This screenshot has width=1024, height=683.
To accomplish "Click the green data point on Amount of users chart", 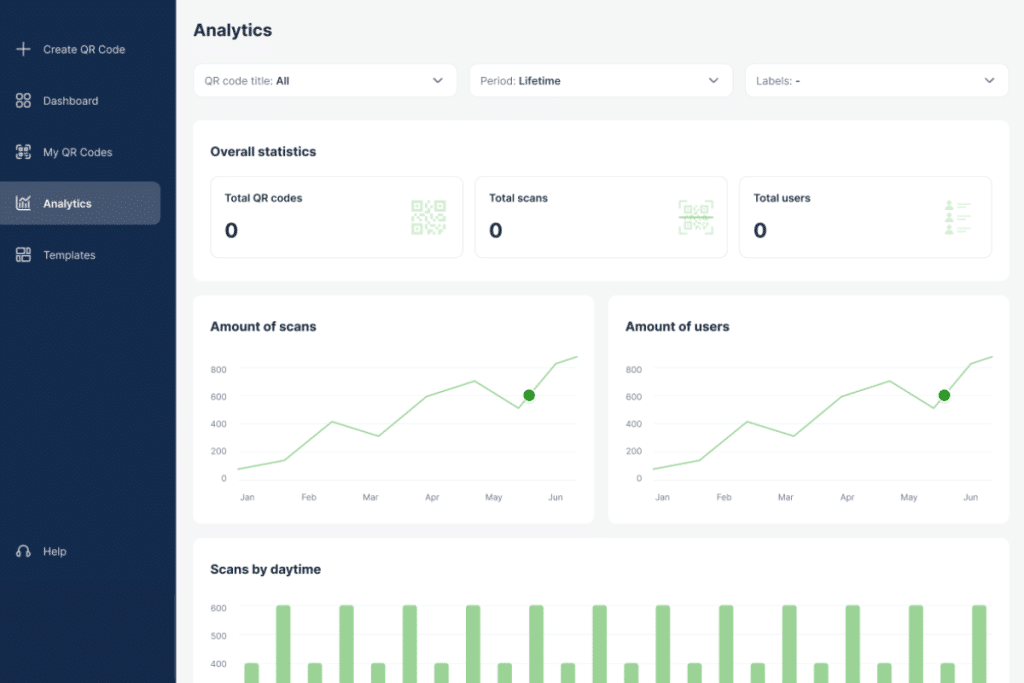I will [x=943, y=395].
